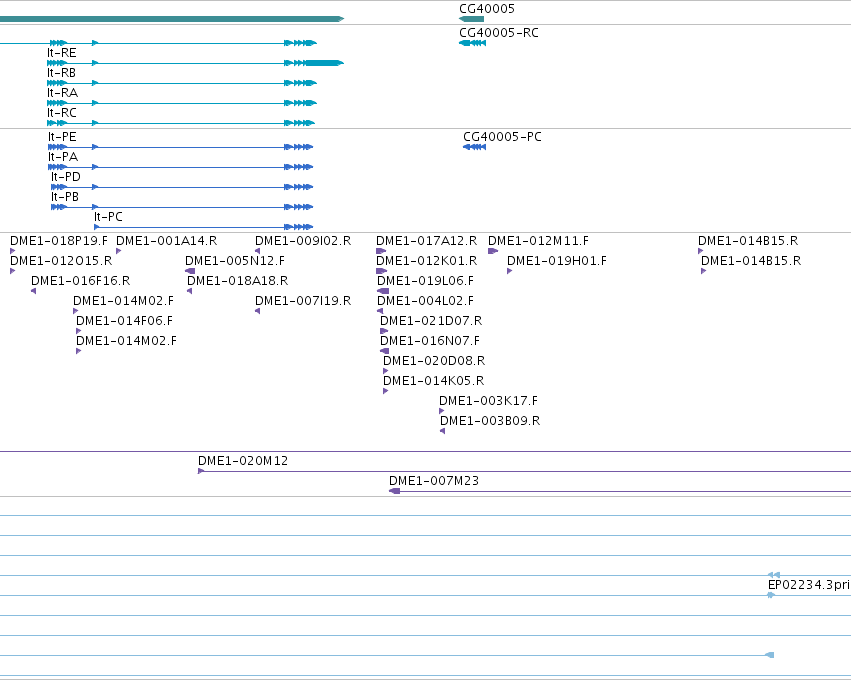Open the DME1-012K01.R label
Viewport: 851px width, 680px height.
coord(426,261)
